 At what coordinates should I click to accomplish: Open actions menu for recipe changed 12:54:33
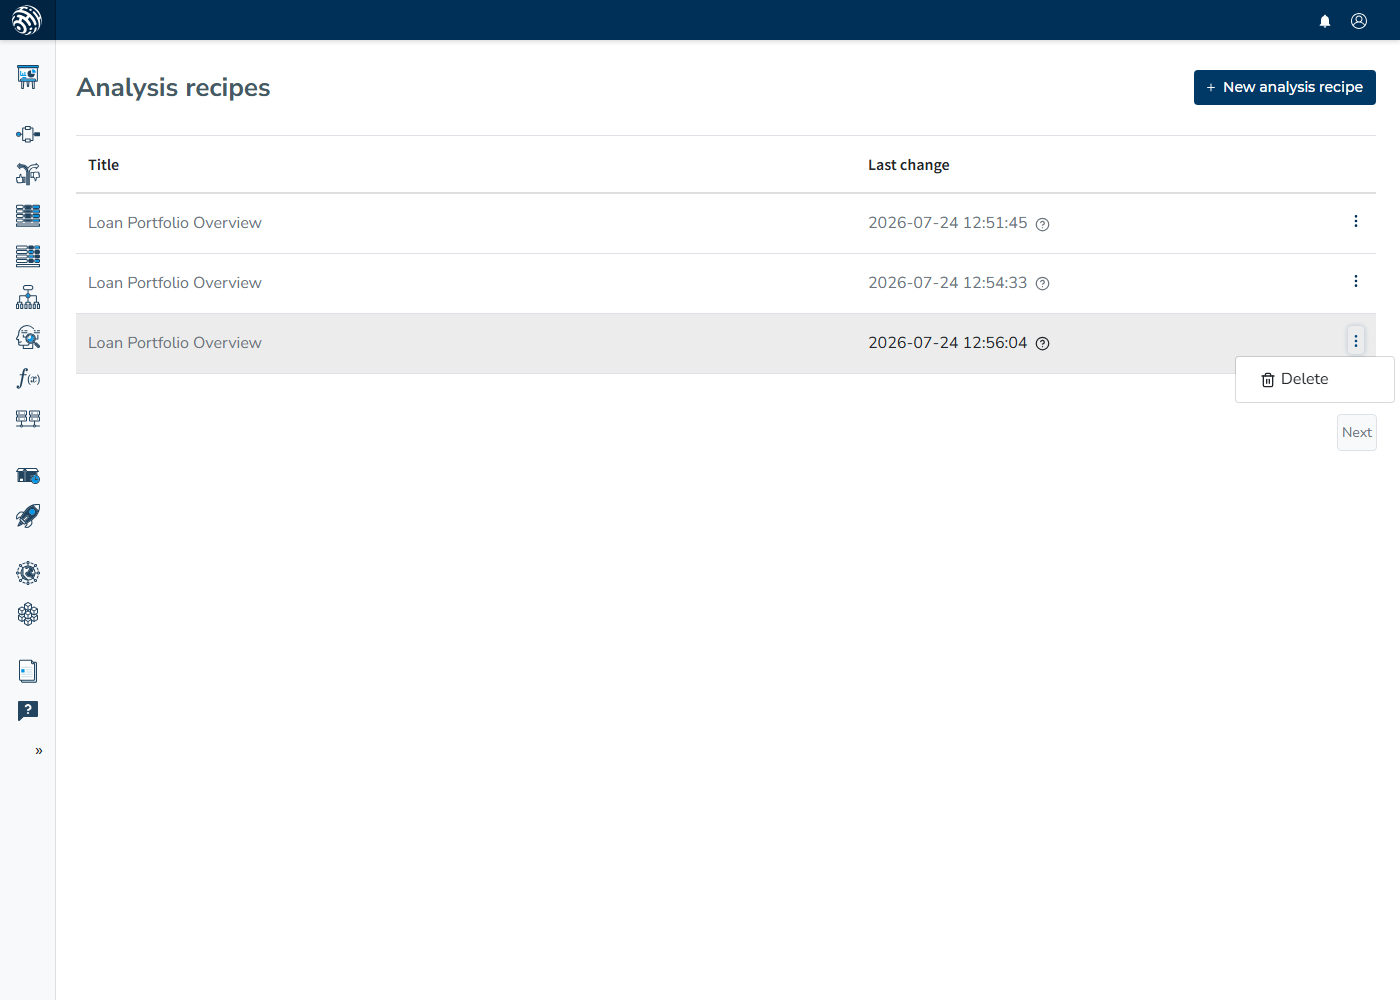[x=1356, y=281]
